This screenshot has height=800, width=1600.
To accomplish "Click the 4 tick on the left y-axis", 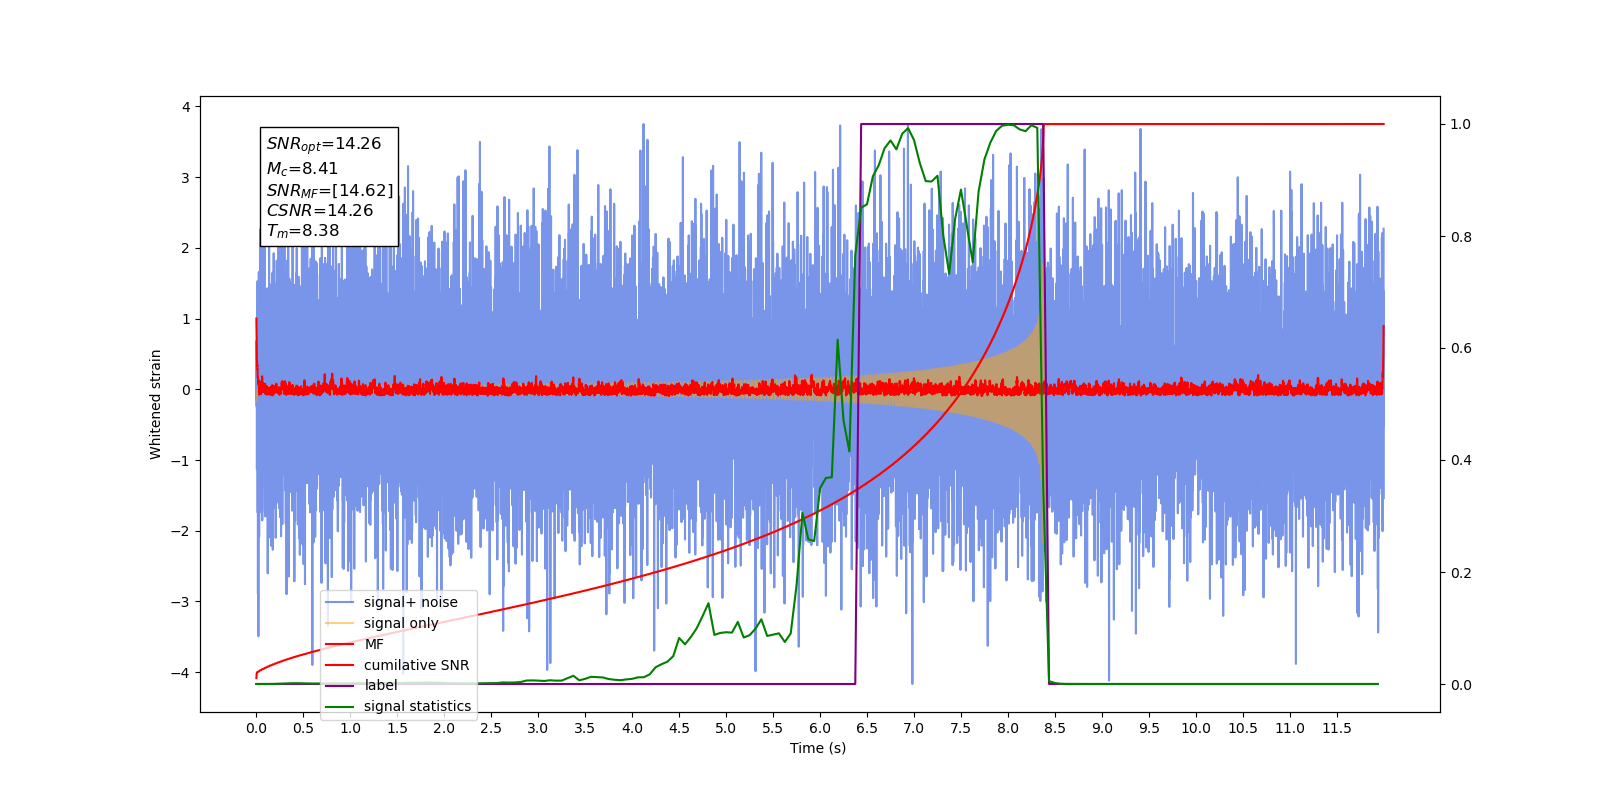I will point(185,107).
